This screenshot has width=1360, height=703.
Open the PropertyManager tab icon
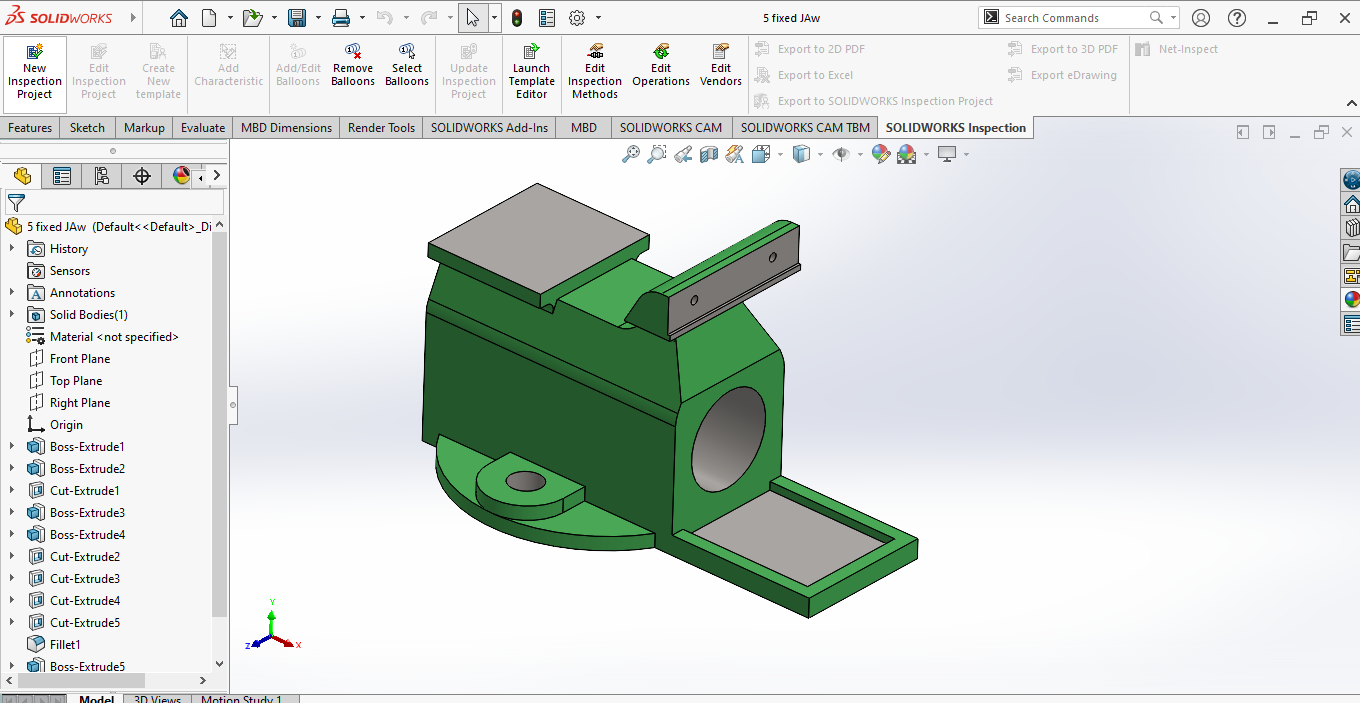pyautogui.click(x=62, y=176)
